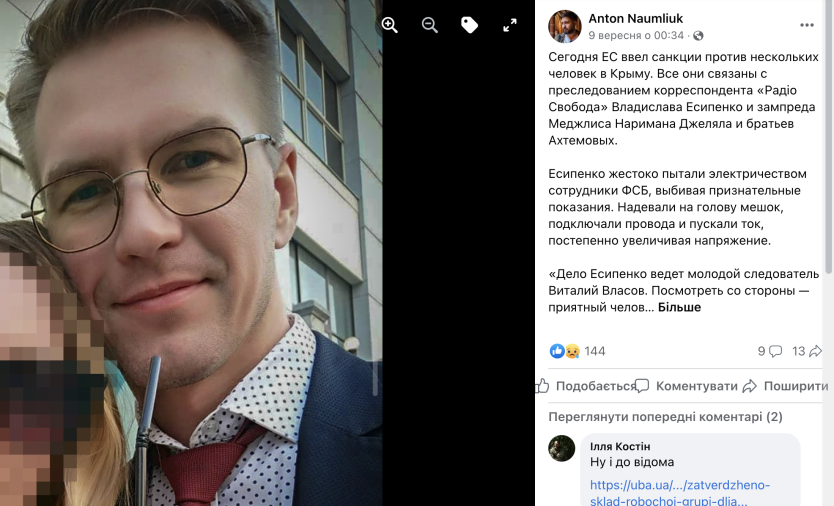This screenshot has height=506, width=834.
Task: Click the tag photo icon
Action: point(469,25)
